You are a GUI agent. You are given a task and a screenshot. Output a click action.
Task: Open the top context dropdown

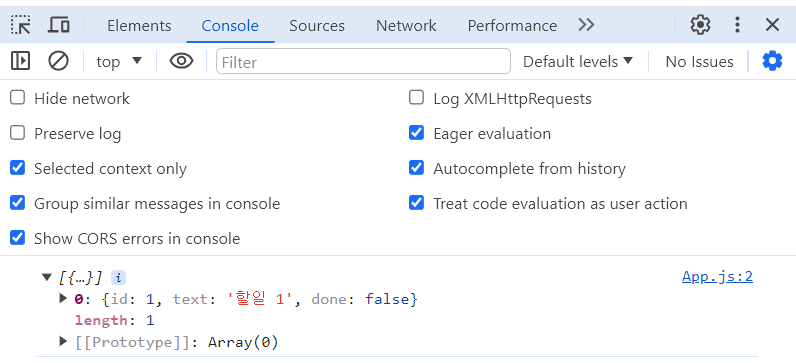(x=119, y=61)
